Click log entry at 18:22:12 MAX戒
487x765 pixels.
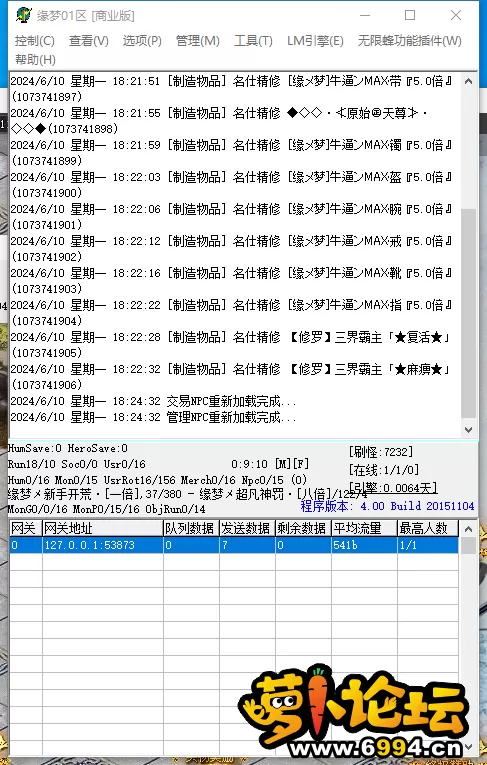(232, 249)
